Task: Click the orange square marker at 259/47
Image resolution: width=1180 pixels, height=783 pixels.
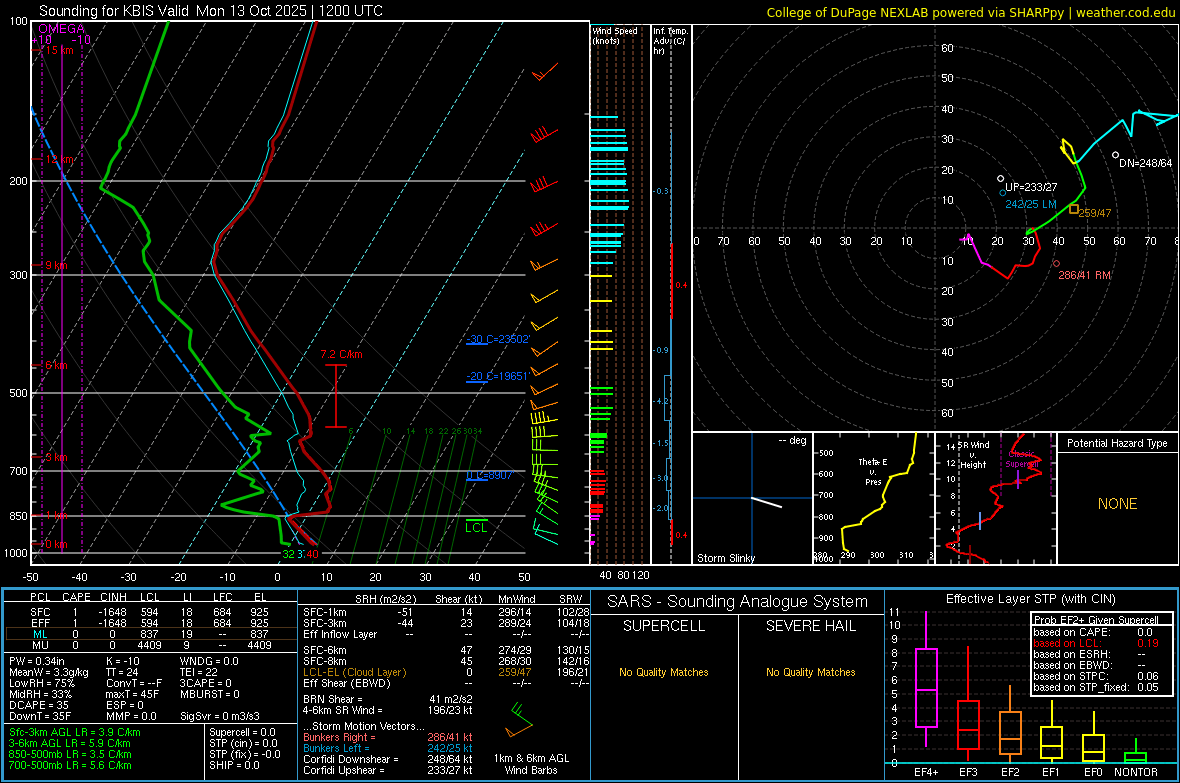Action: 1074,209
